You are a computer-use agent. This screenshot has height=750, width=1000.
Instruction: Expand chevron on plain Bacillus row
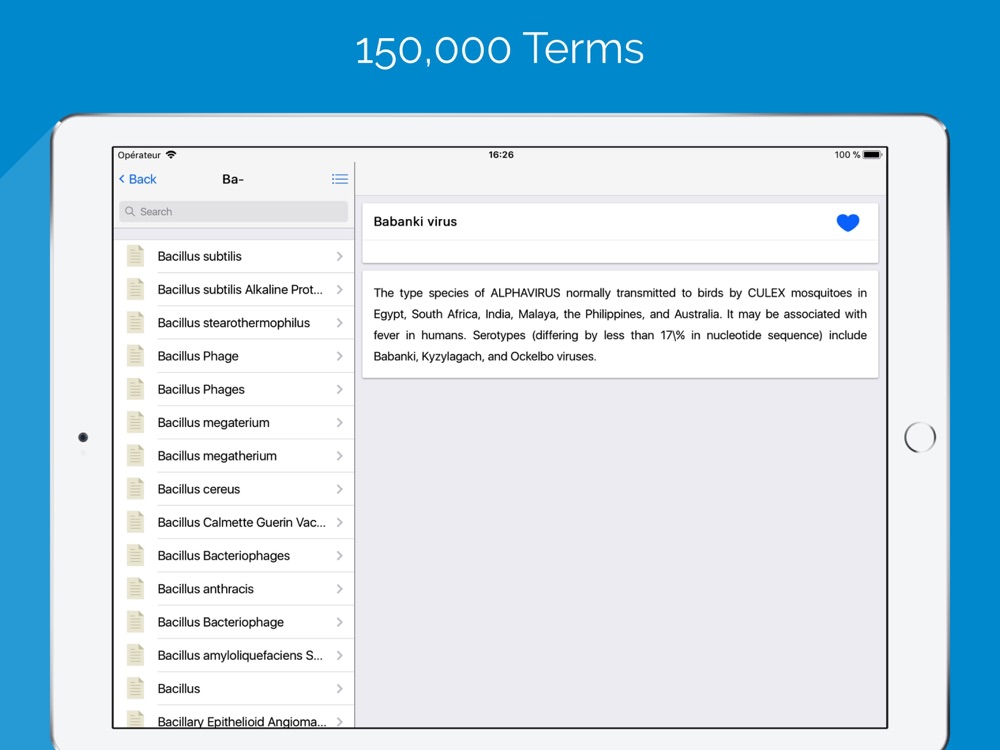point(340,689)
